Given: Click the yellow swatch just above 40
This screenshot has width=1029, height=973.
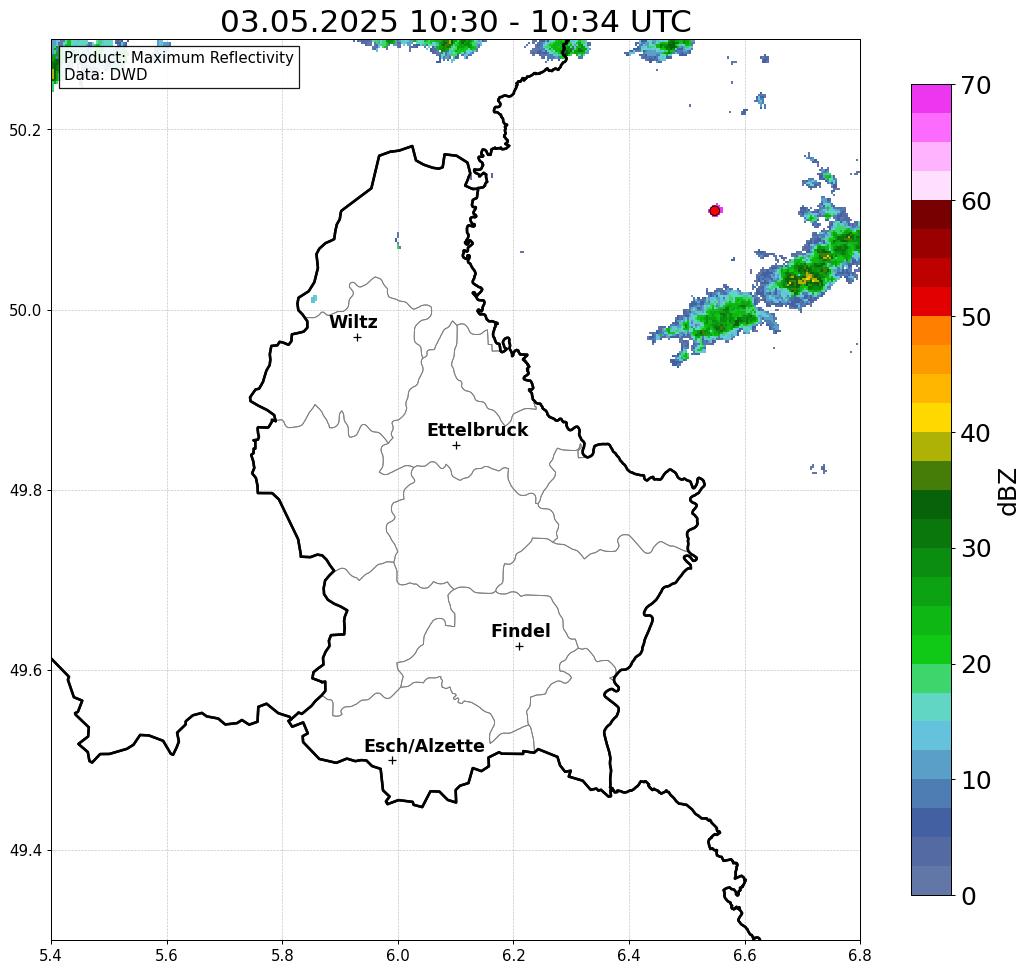Looking at the screenshot, I should pos(931,418).
